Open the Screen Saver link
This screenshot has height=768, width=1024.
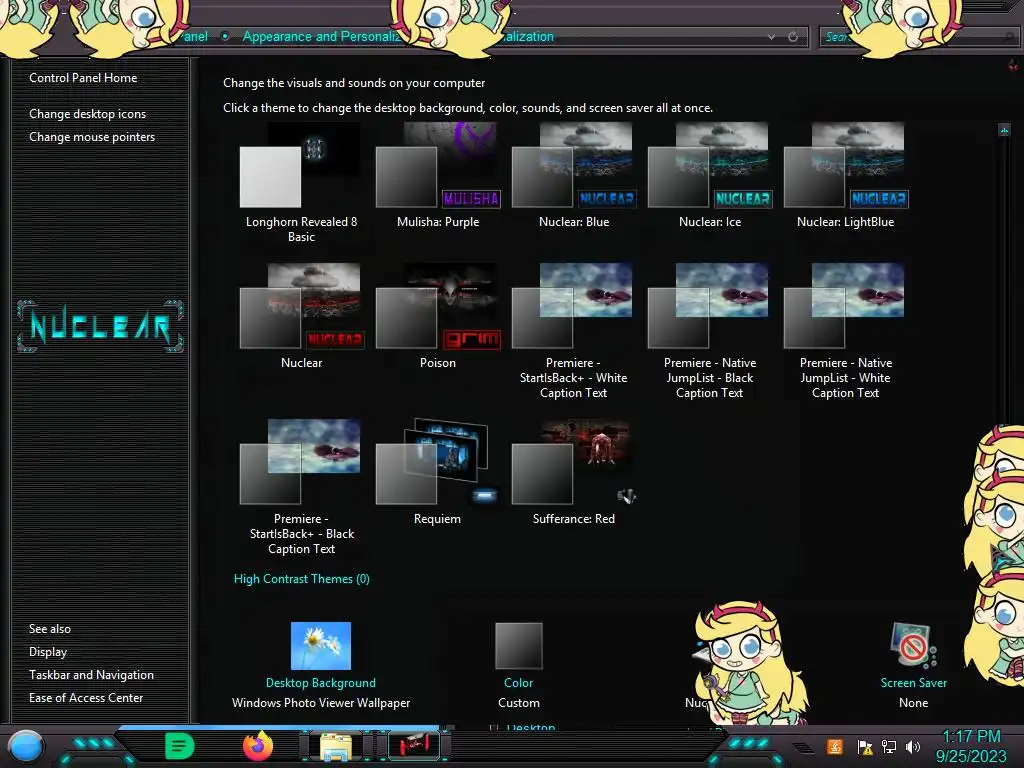point(913,682)
